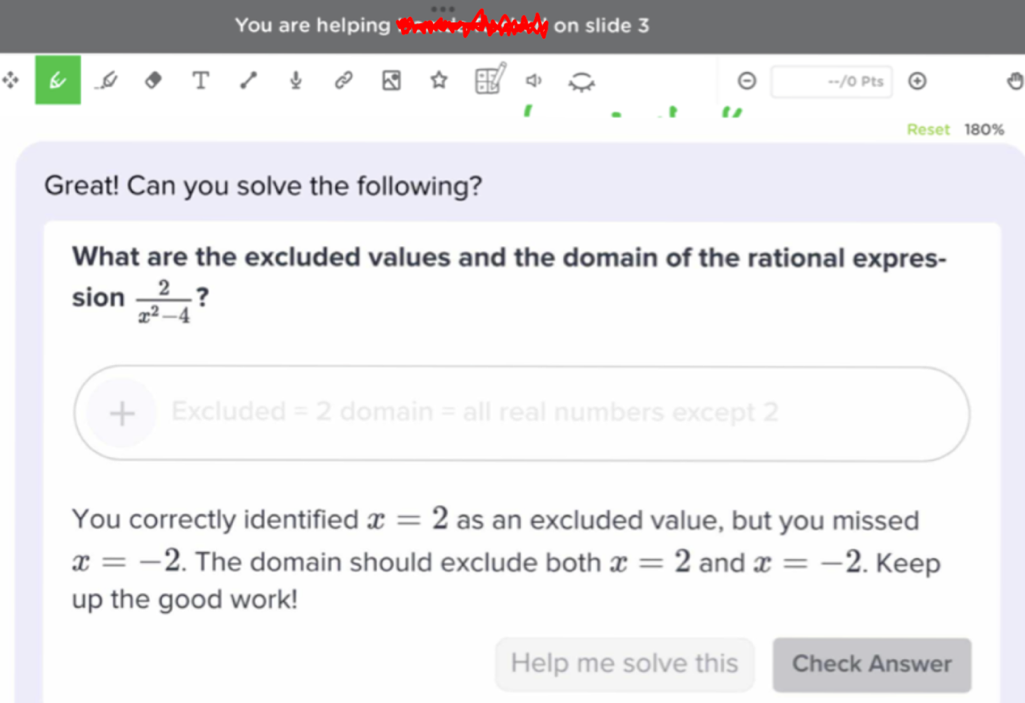
Task: Click the plus button in answer box
Action: pos(122,413)
